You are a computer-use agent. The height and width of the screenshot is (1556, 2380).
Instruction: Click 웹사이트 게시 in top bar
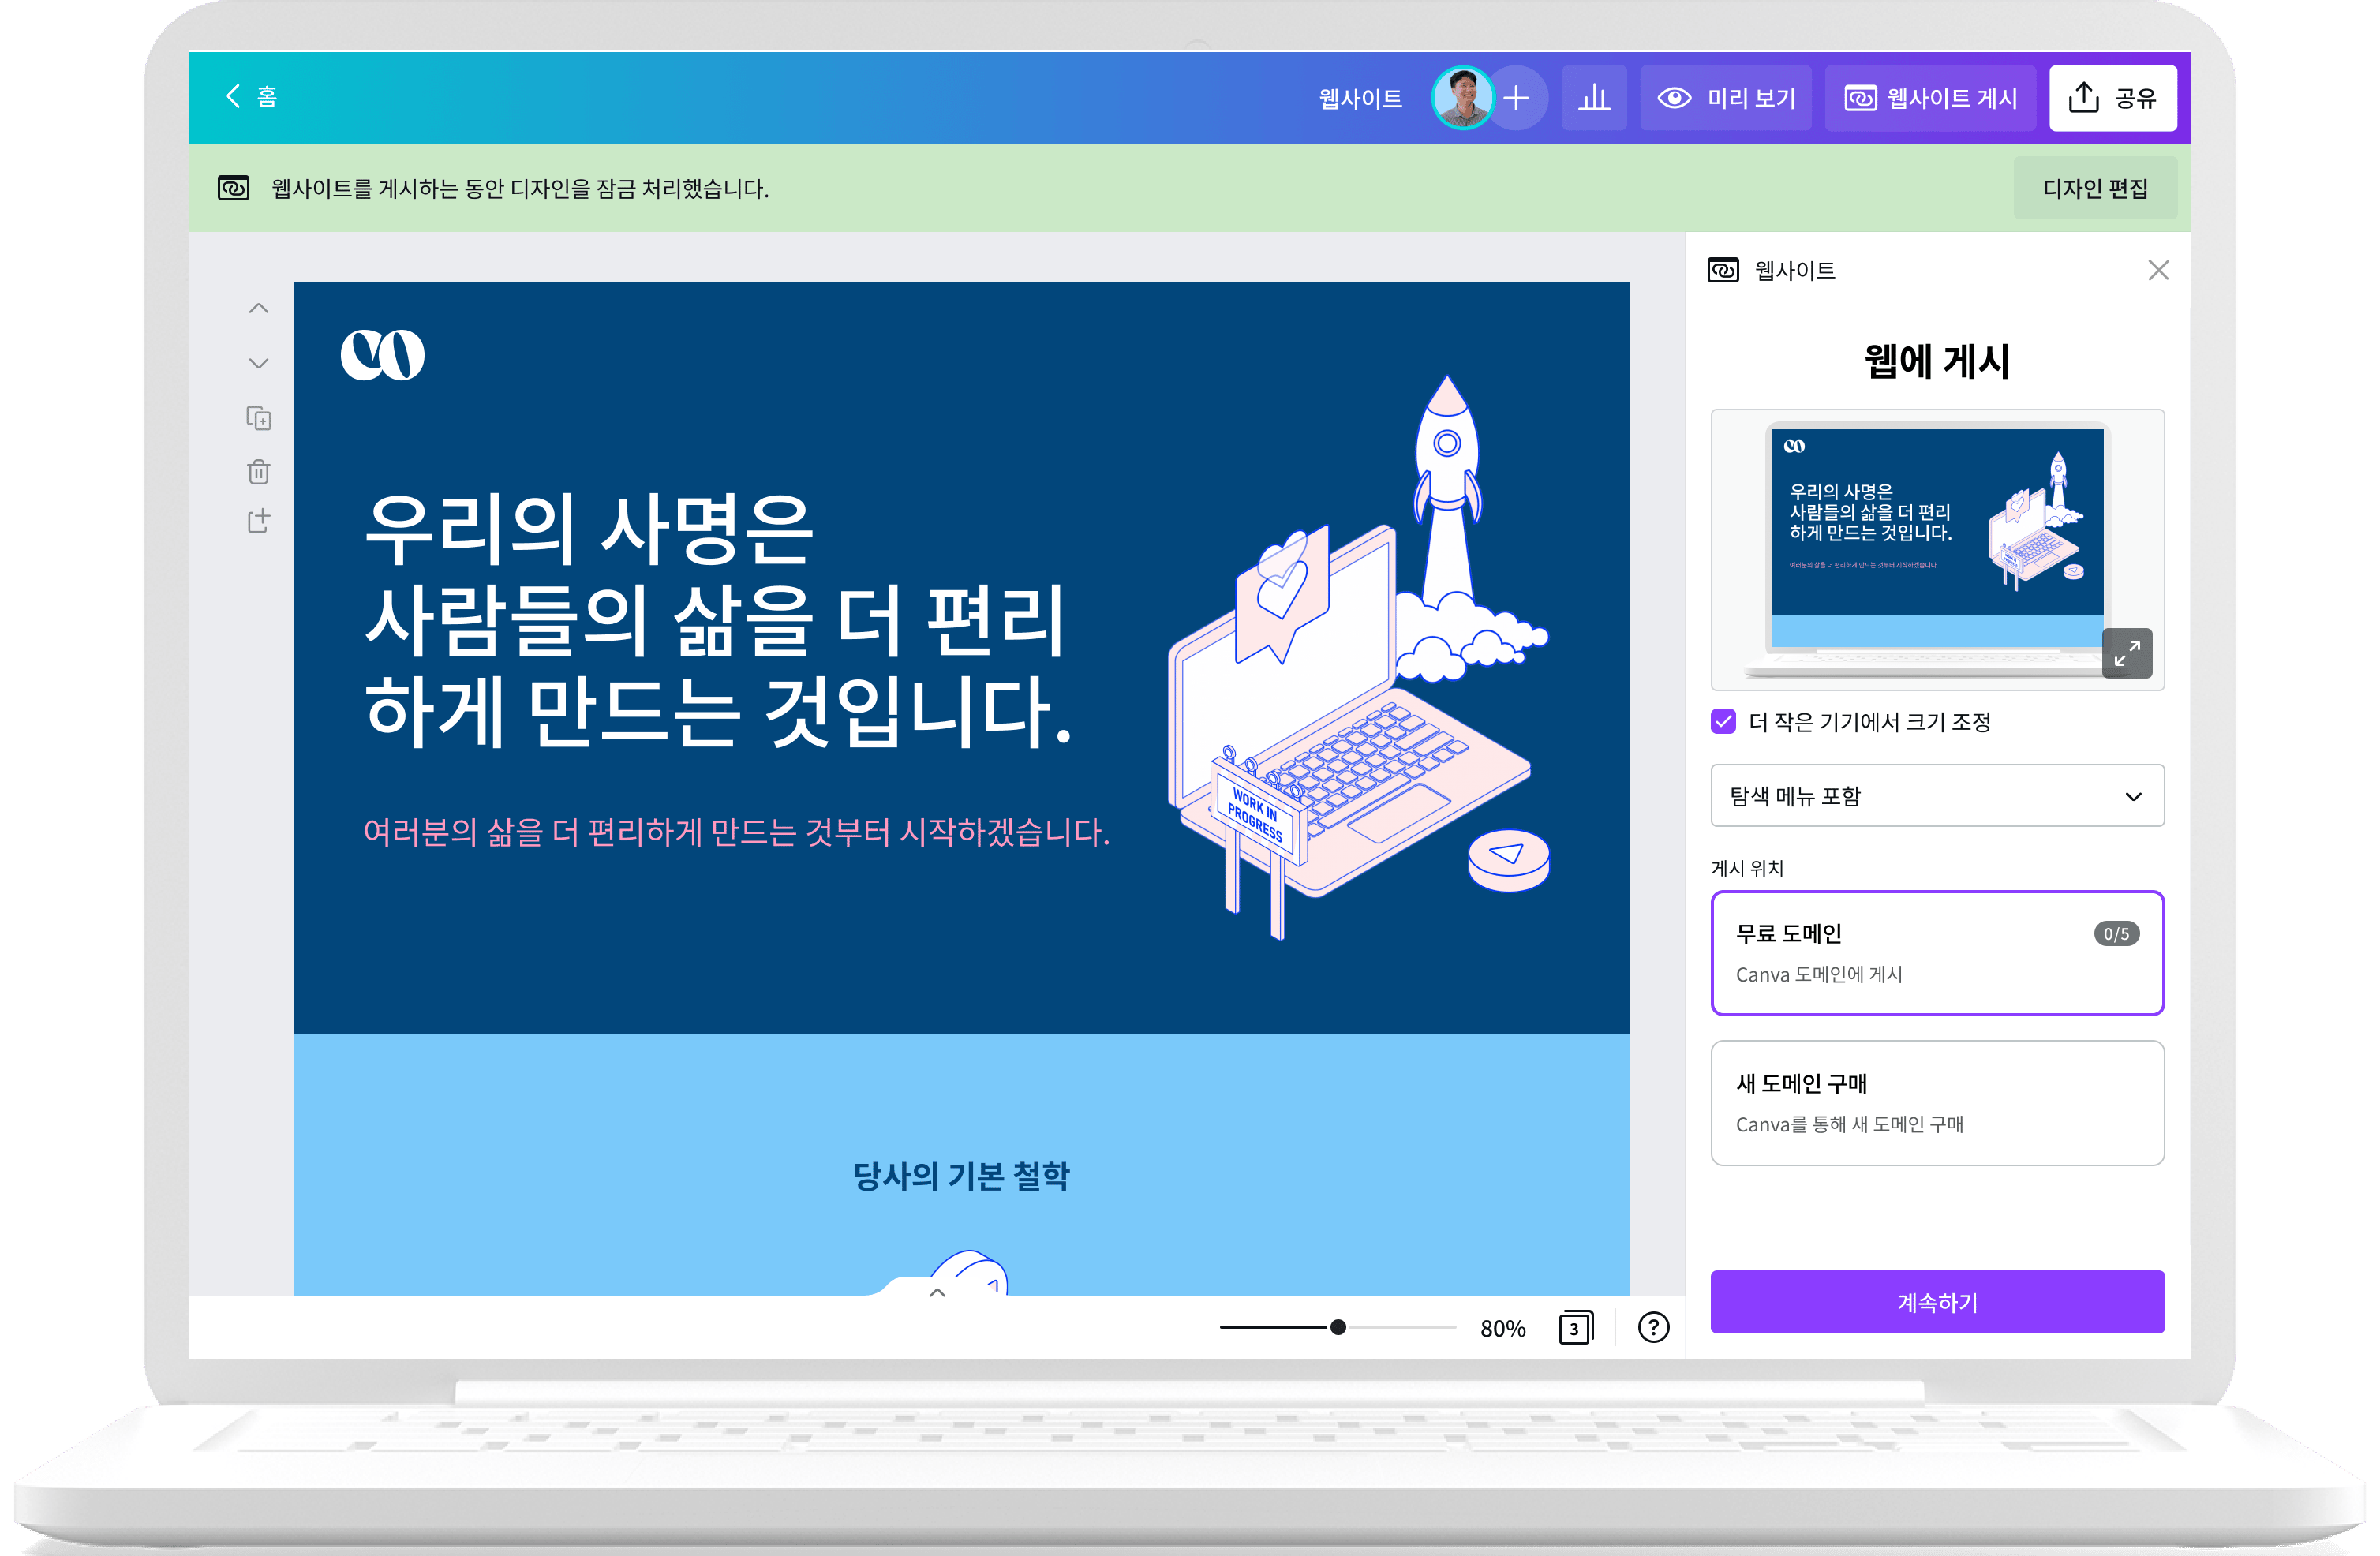pos(1931,98)
